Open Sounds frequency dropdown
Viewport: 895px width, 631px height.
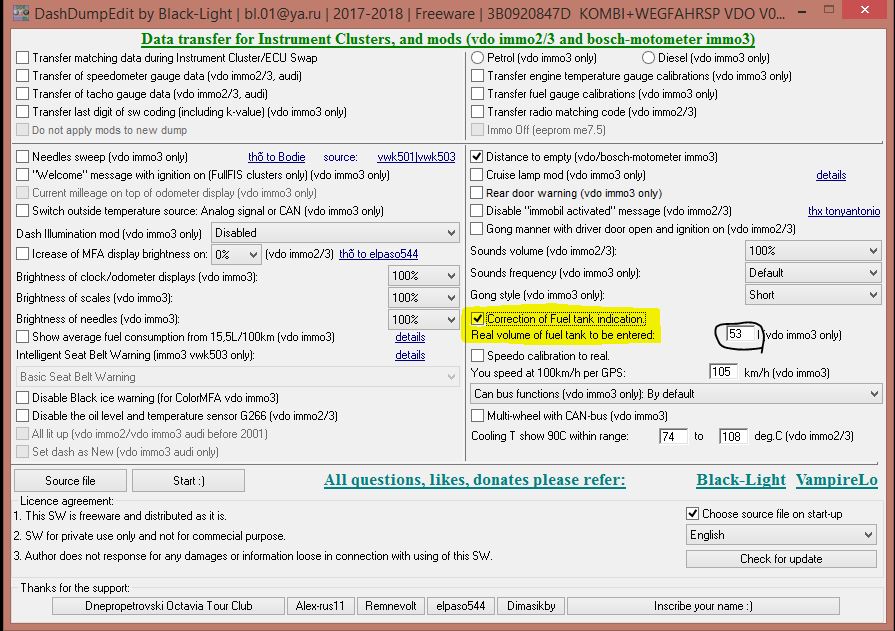813,273
